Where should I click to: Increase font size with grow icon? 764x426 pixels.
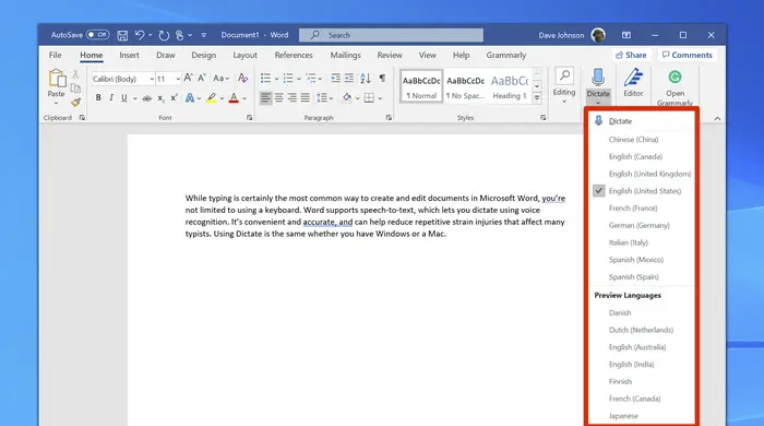click(188, 78)
